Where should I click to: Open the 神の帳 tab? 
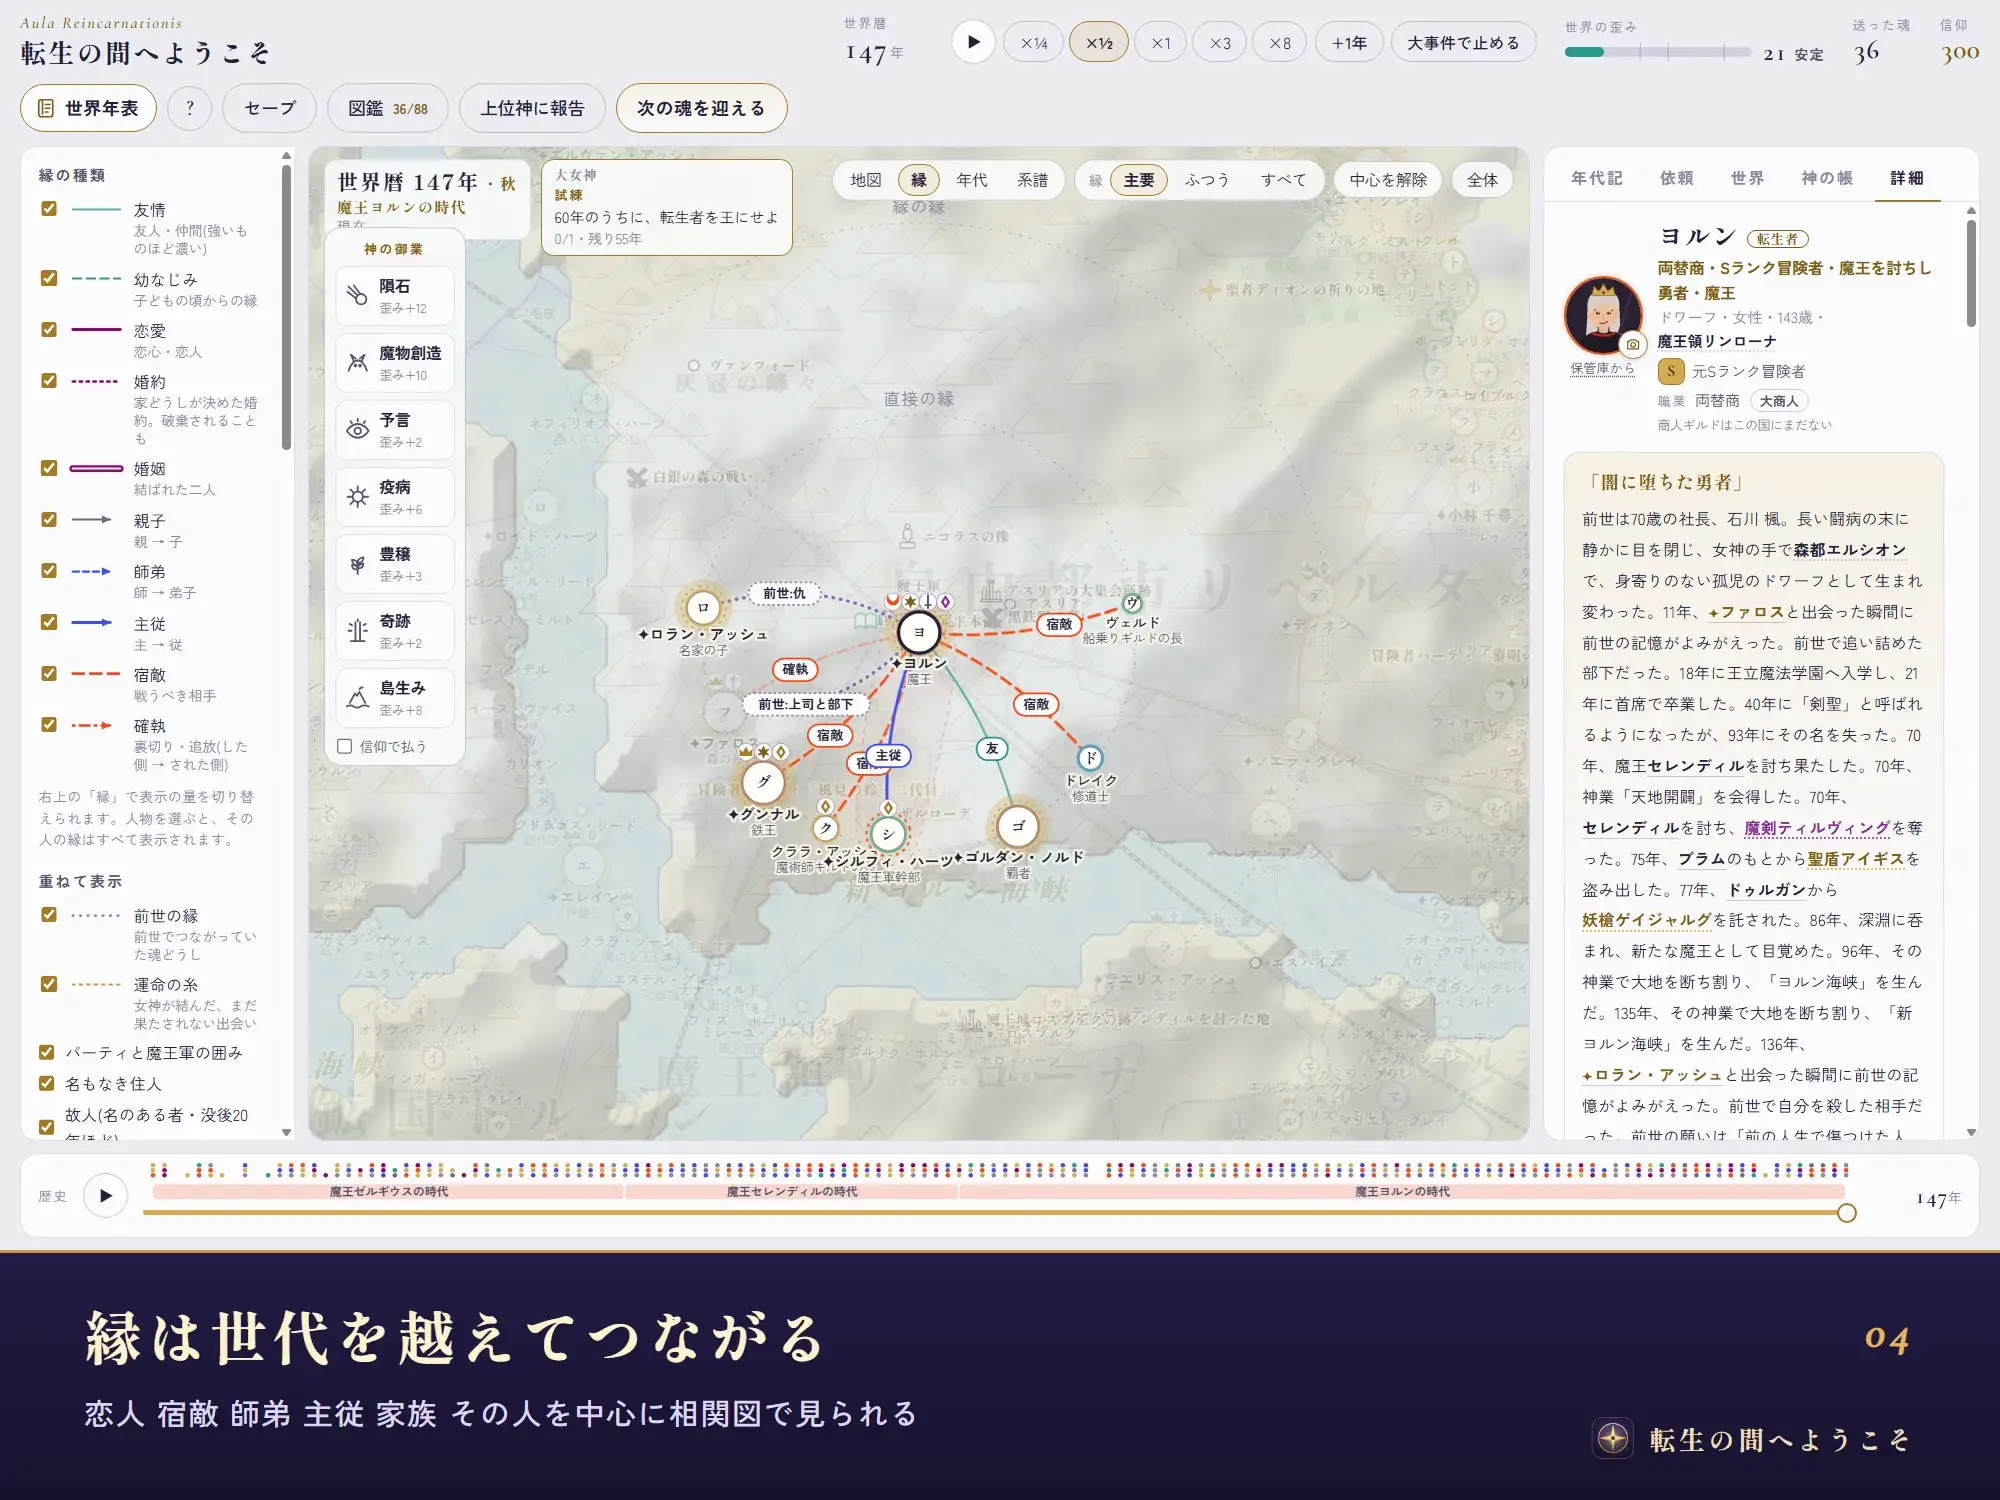pyautogui.click(x=1827, y=178)
